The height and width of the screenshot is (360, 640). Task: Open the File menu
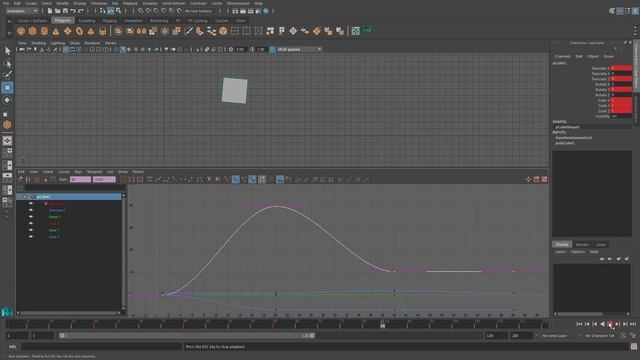[6, 3]
